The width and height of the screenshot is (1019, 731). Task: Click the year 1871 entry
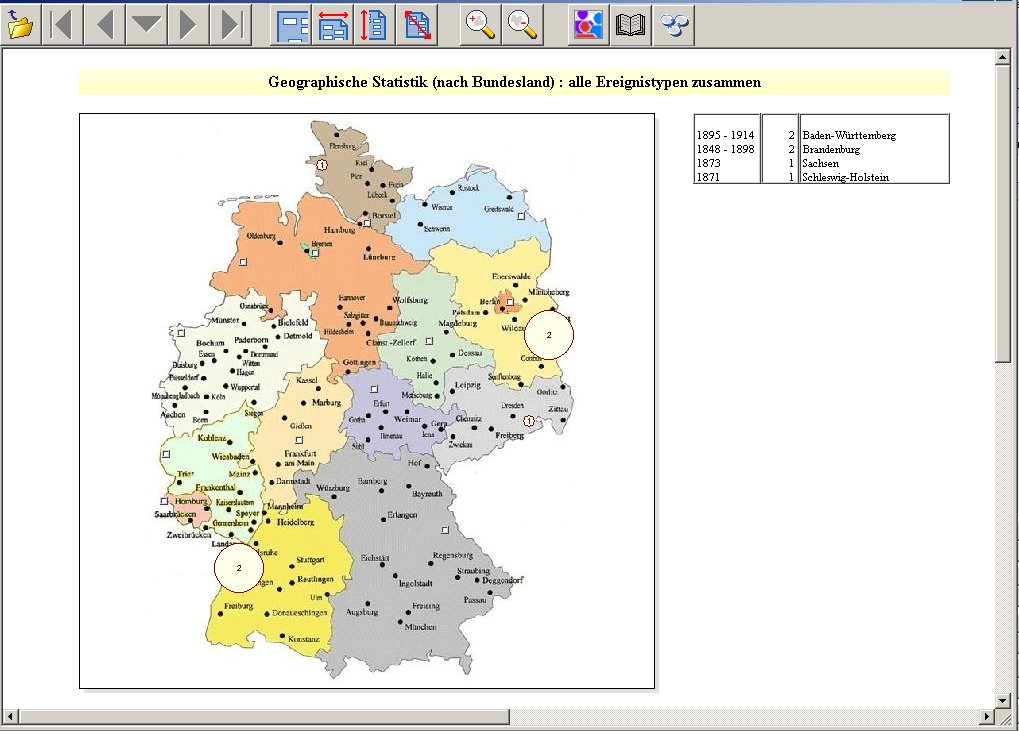pos(708,177)
